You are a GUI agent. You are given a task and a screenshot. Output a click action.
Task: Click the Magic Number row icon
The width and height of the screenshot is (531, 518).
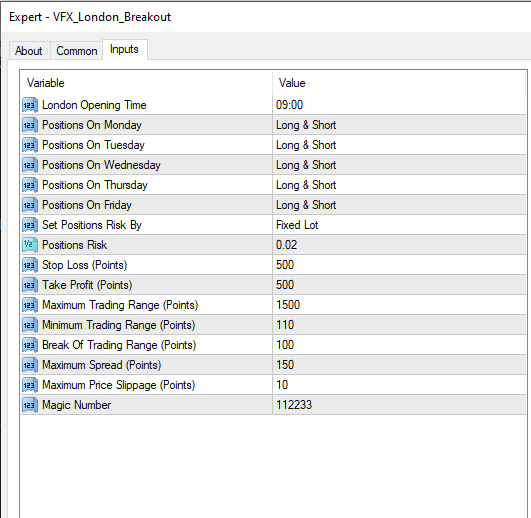pyautogui.click(x=30, y=405)
